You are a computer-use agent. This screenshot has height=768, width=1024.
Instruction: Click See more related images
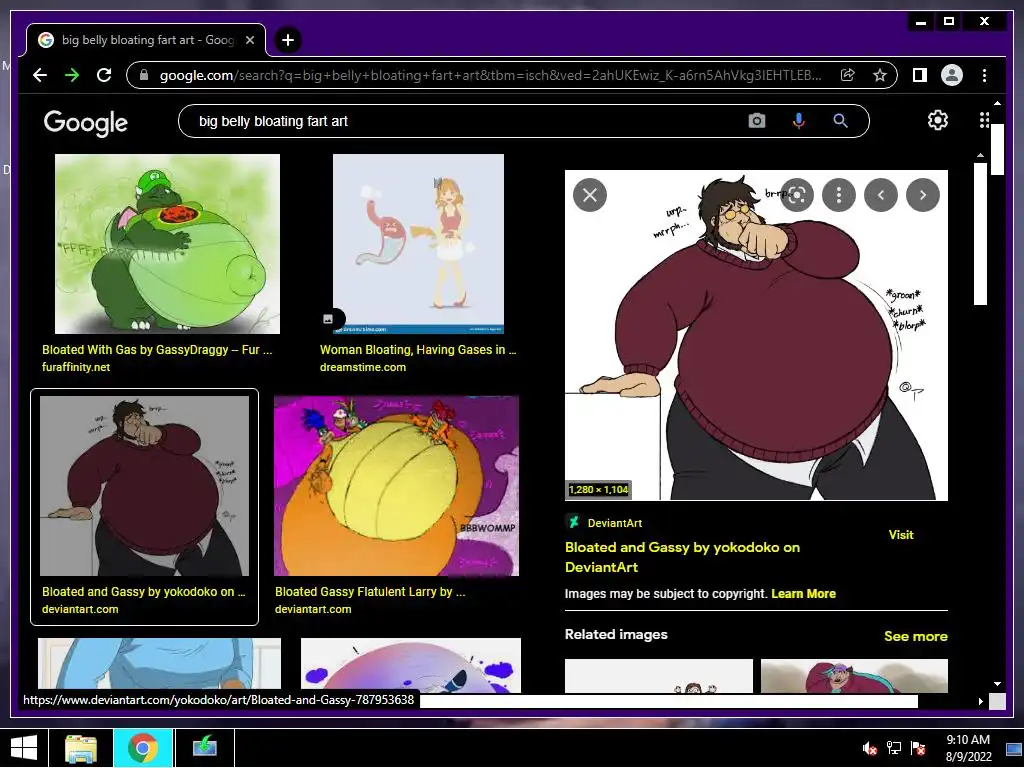[916, 636]
